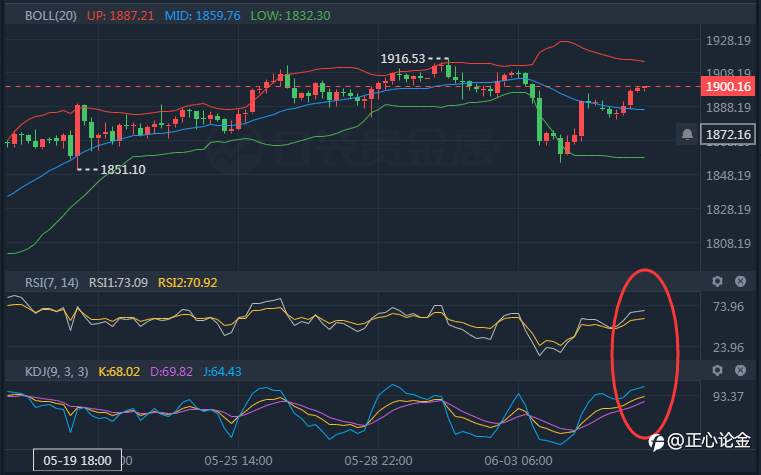761x475 pixels.
Task: Click the price alert bell icon
Action: click(x=687, y=134)
